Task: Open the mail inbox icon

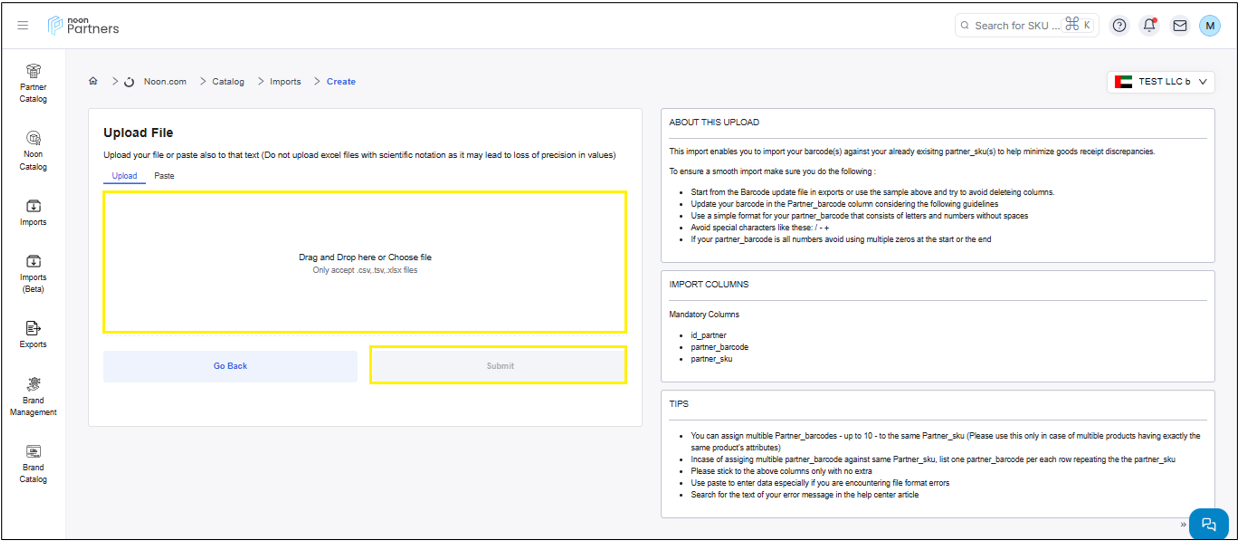Action: (x=1180, y=25)
